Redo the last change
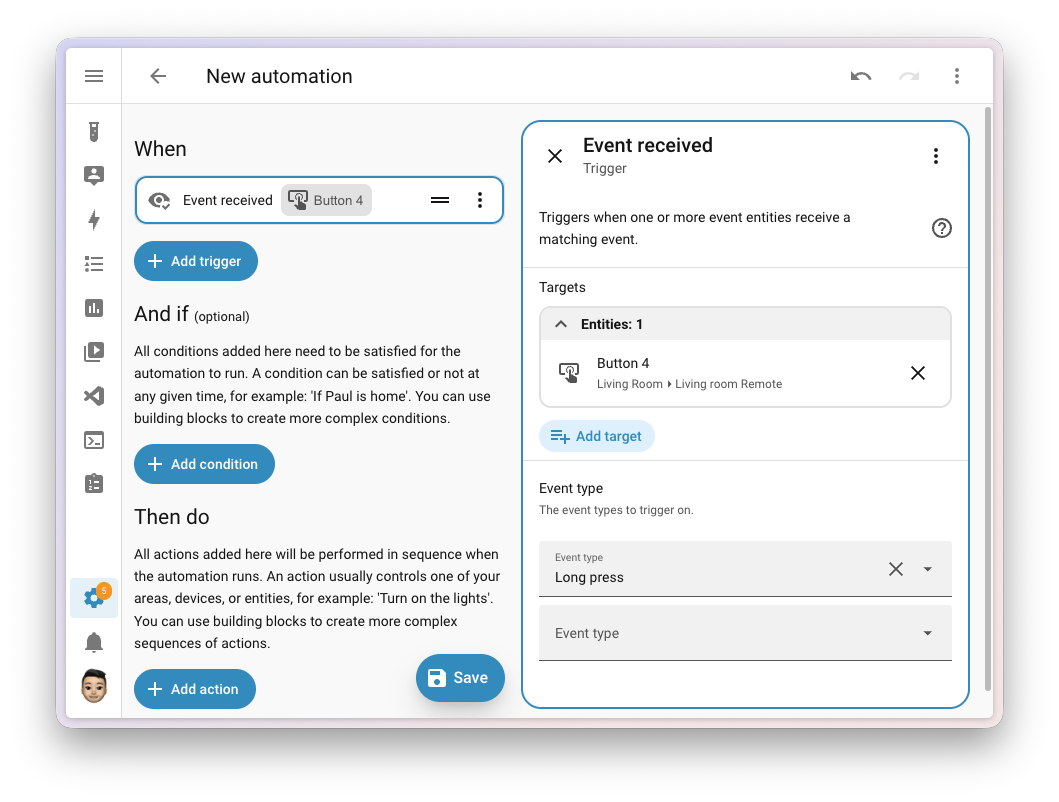 (x=908, y=76)
